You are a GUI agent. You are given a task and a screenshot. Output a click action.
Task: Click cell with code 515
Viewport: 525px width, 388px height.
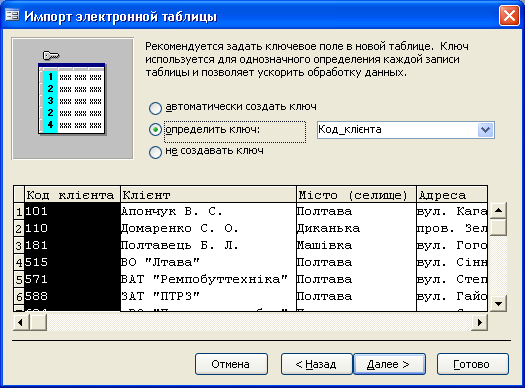(x=72, y=262)
